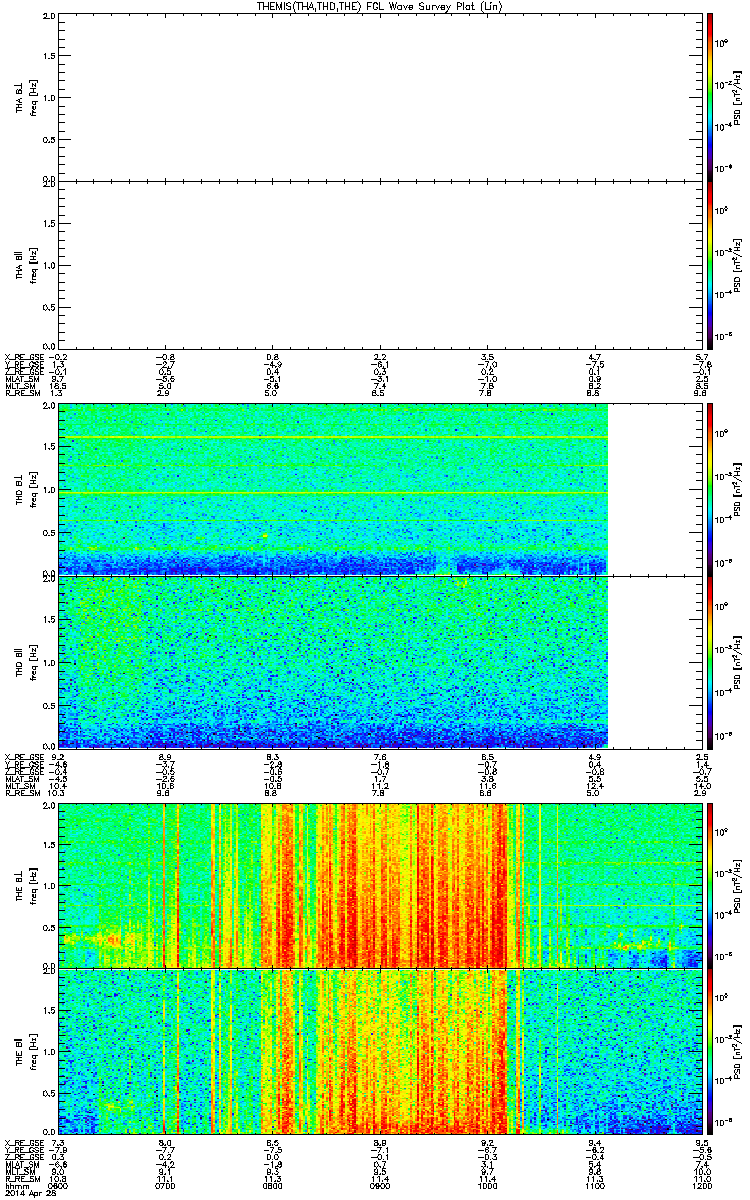Image resolution: width=750 pixels, height=1200 pixels.
Task: Click the "0600" time tick label
Action: (x=58, y=1186)
